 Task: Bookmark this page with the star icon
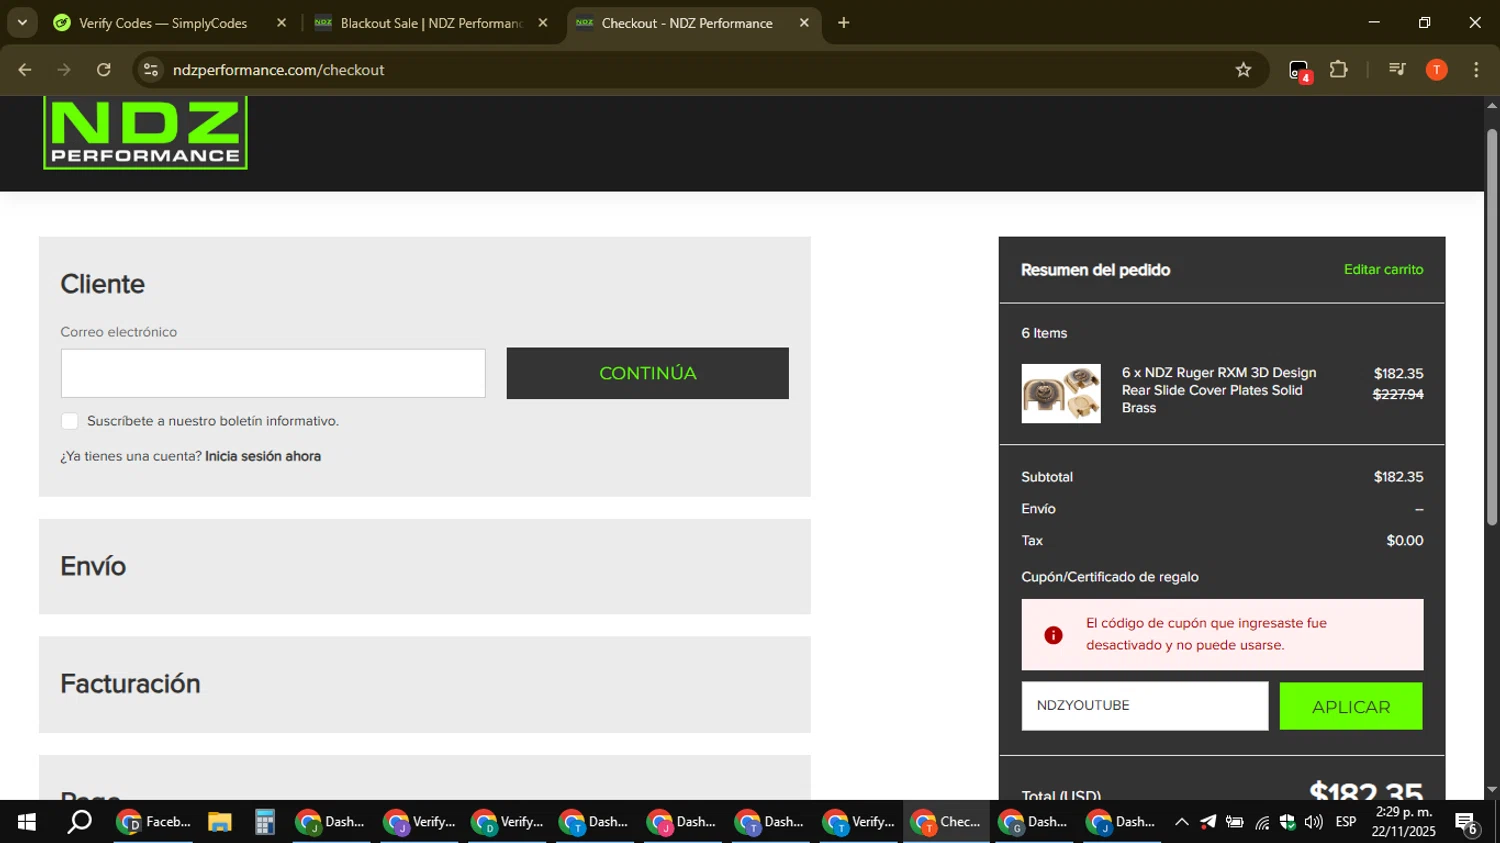click(x=1243, y=70)
